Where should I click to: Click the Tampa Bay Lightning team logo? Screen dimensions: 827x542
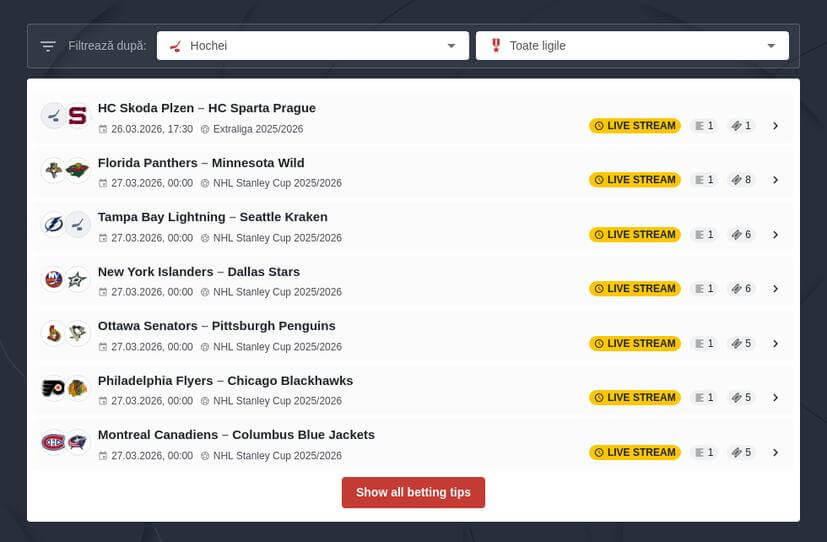pyautogui.click(x=53, y=225)
